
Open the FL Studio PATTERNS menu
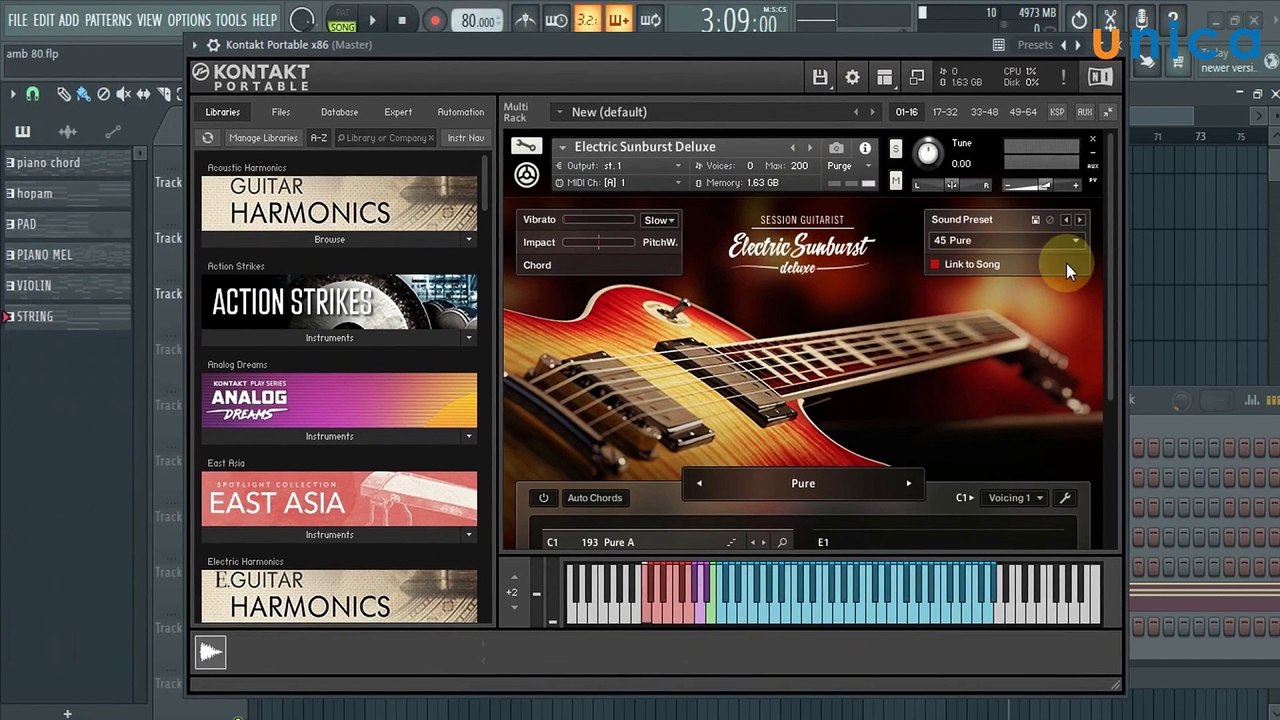point(108,20)
